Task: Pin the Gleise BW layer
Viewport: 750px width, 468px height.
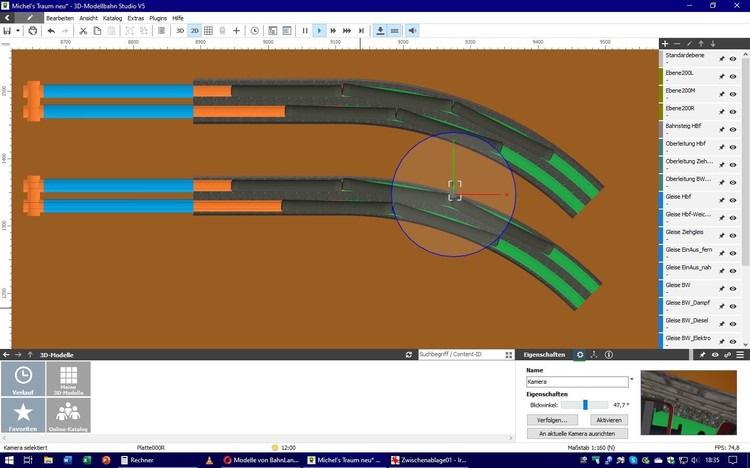Action: coord(722,289)
